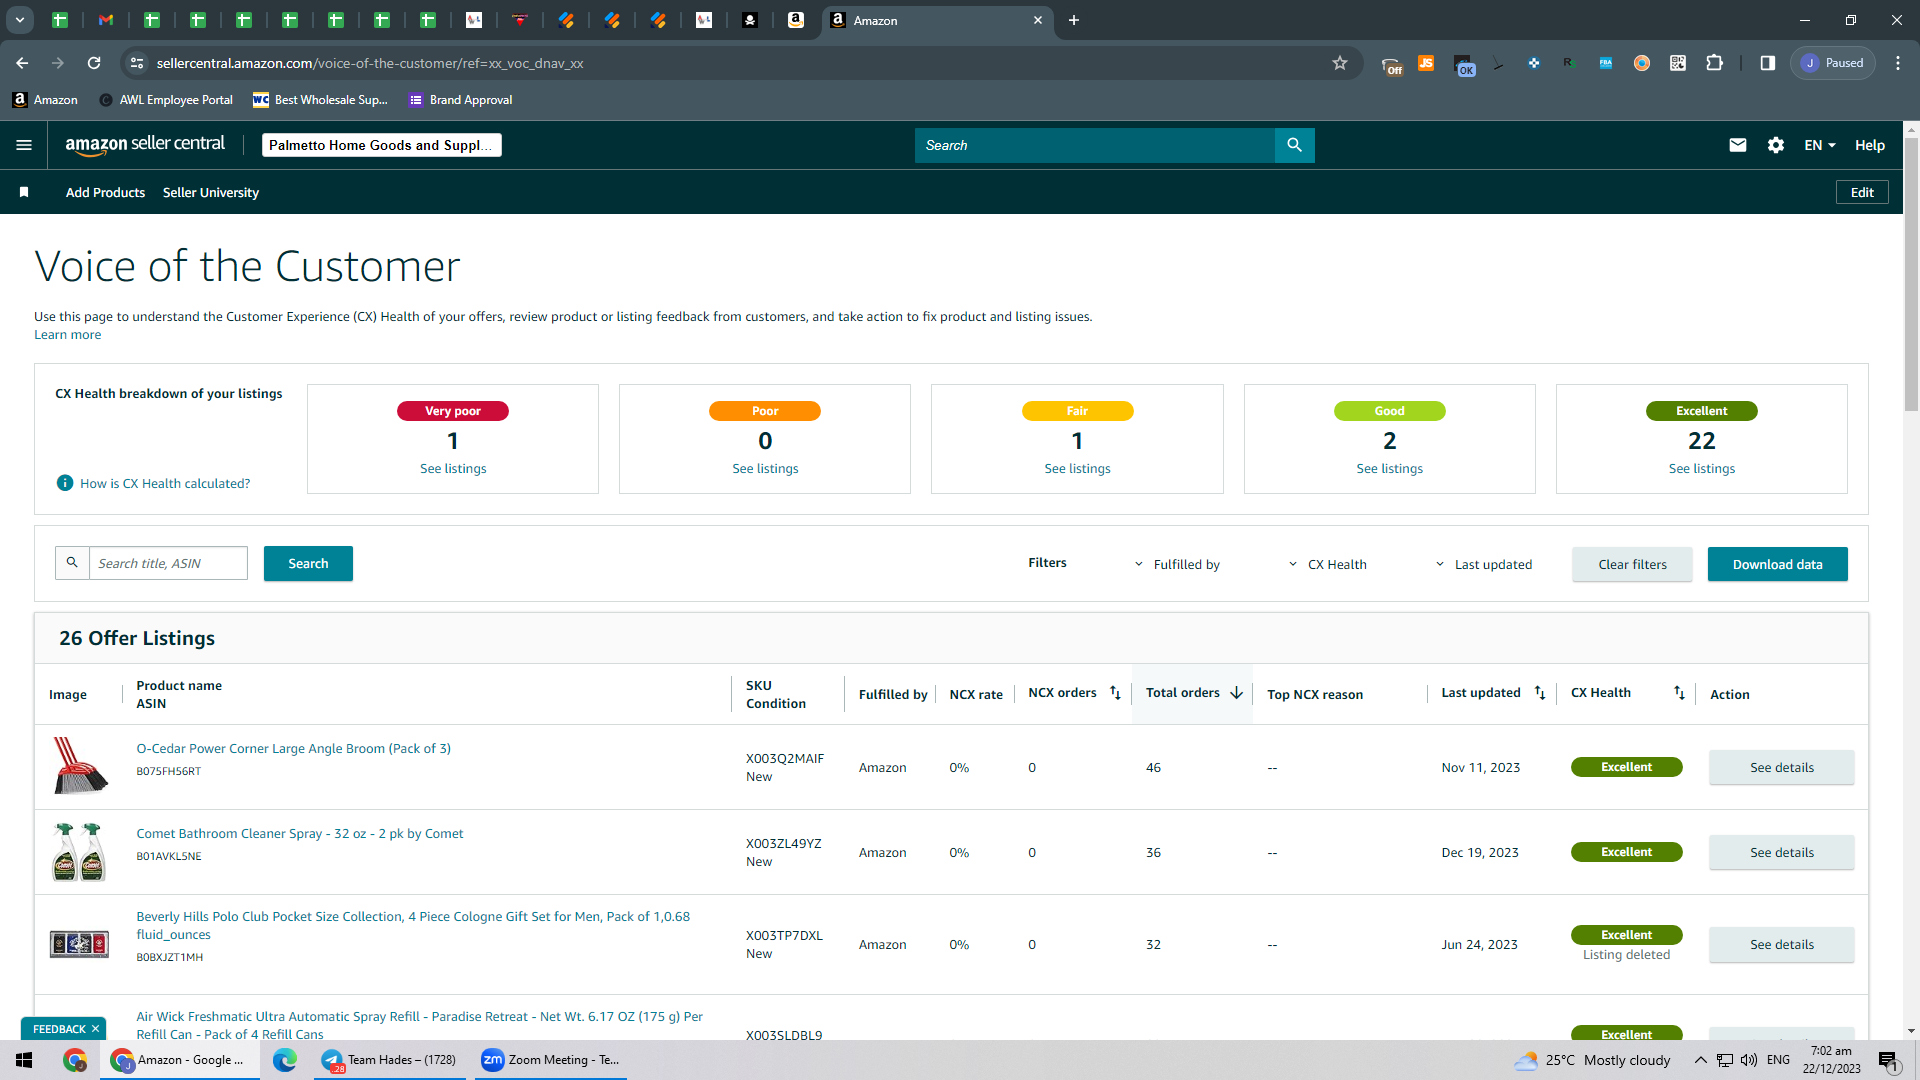Image resolution: width=1920 pixels, height=1080 pixels.
Task: Expand the Last updated filter
Action: (x=1483, y=564)
